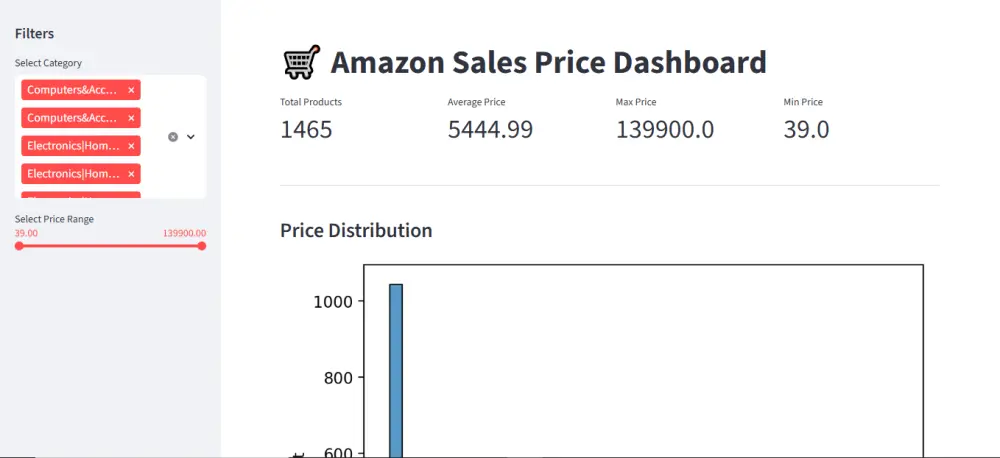The height and width of the screenshot is (458, 1000).
Task: Click the shopping cart emoji icon
Action: pyautogui.click(x=301, y=63)
